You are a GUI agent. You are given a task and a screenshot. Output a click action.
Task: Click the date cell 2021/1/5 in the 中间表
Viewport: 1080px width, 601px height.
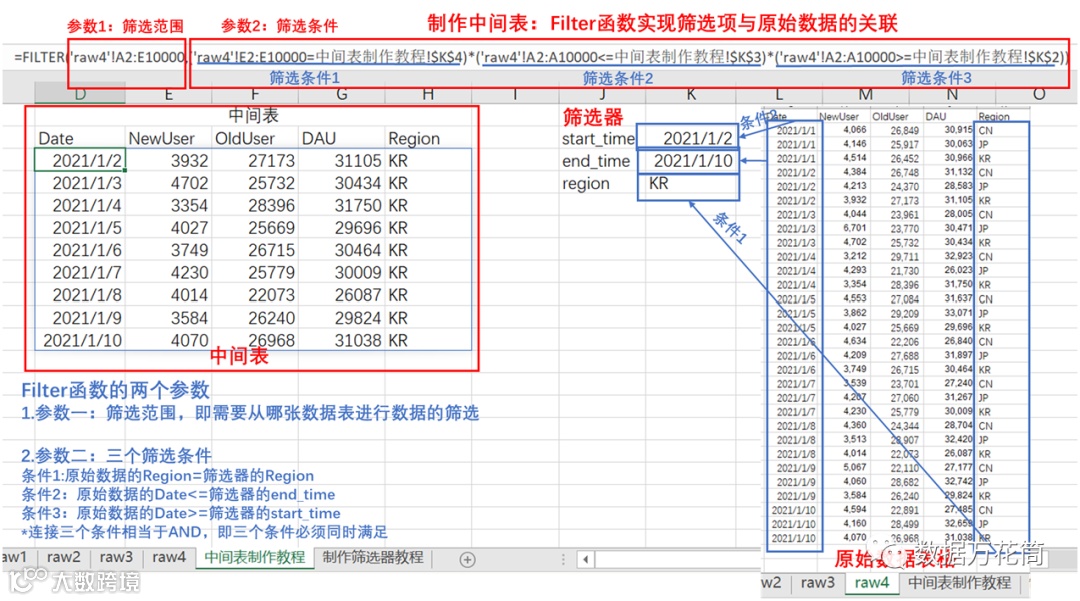coord(80,228)
